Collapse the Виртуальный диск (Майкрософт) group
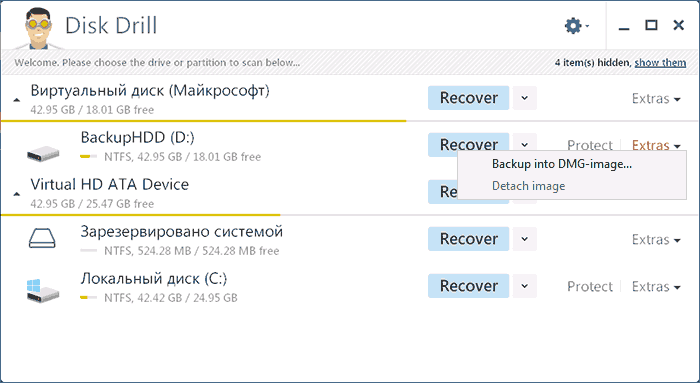The image size is (700, 383). [x=17, y=100]
